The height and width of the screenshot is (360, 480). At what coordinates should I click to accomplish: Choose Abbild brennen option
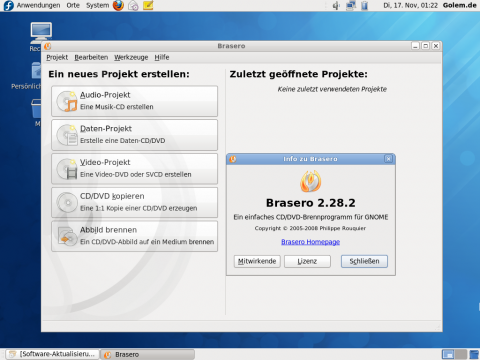tap(135, 236)
